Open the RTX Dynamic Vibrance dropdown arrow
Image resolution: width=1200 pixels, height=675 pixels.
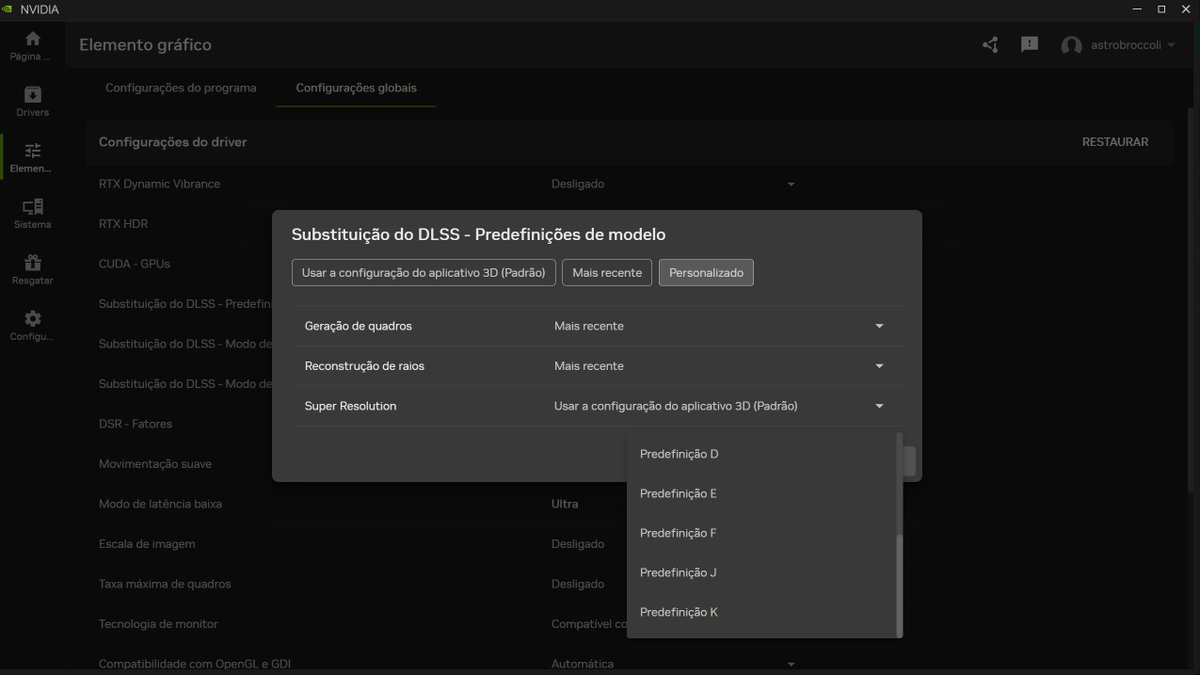pos(791,184)
